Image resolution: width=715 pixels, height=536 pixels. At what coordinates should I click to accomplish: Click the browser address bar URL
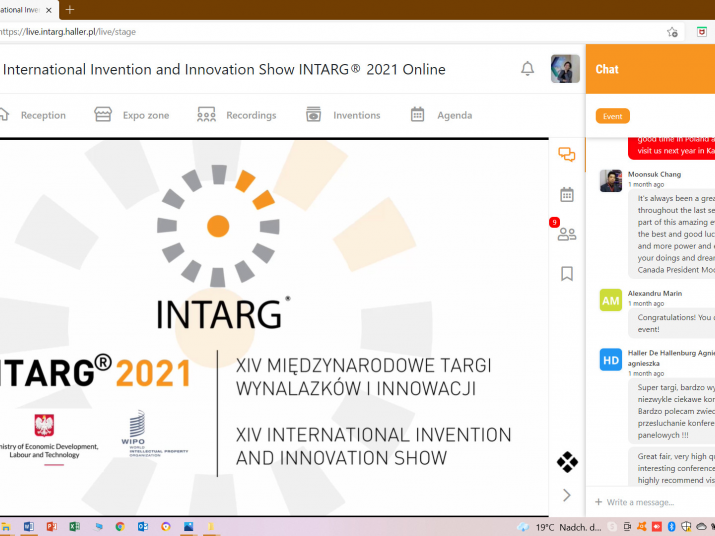click(x=70, y=32)
